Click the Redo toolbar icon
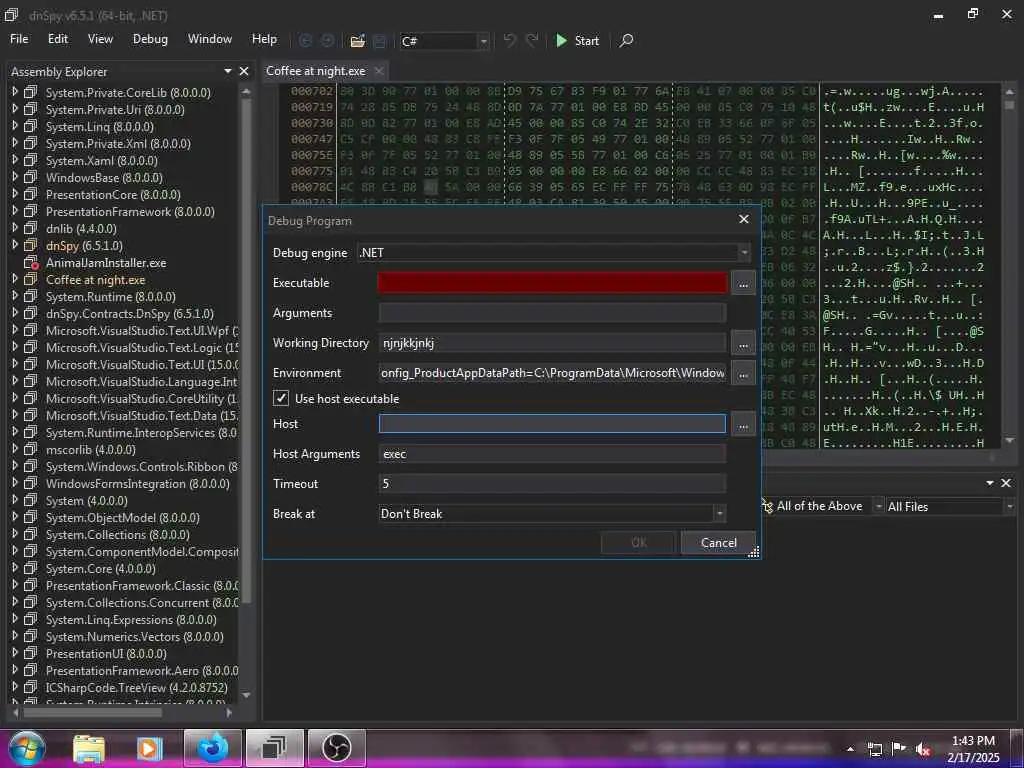This screenshot has height=768, width=1024. coord(532,40)
